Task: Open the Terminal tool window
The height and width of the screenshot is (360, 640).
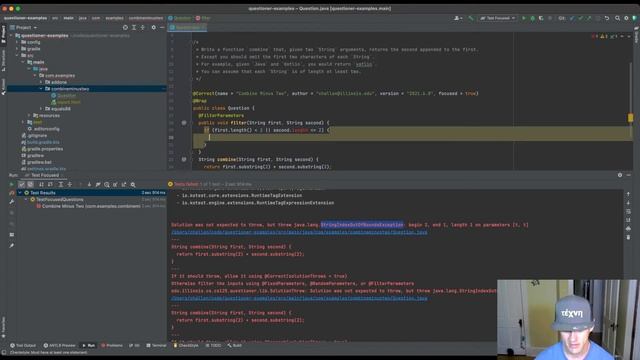Action: click(156, 345)
